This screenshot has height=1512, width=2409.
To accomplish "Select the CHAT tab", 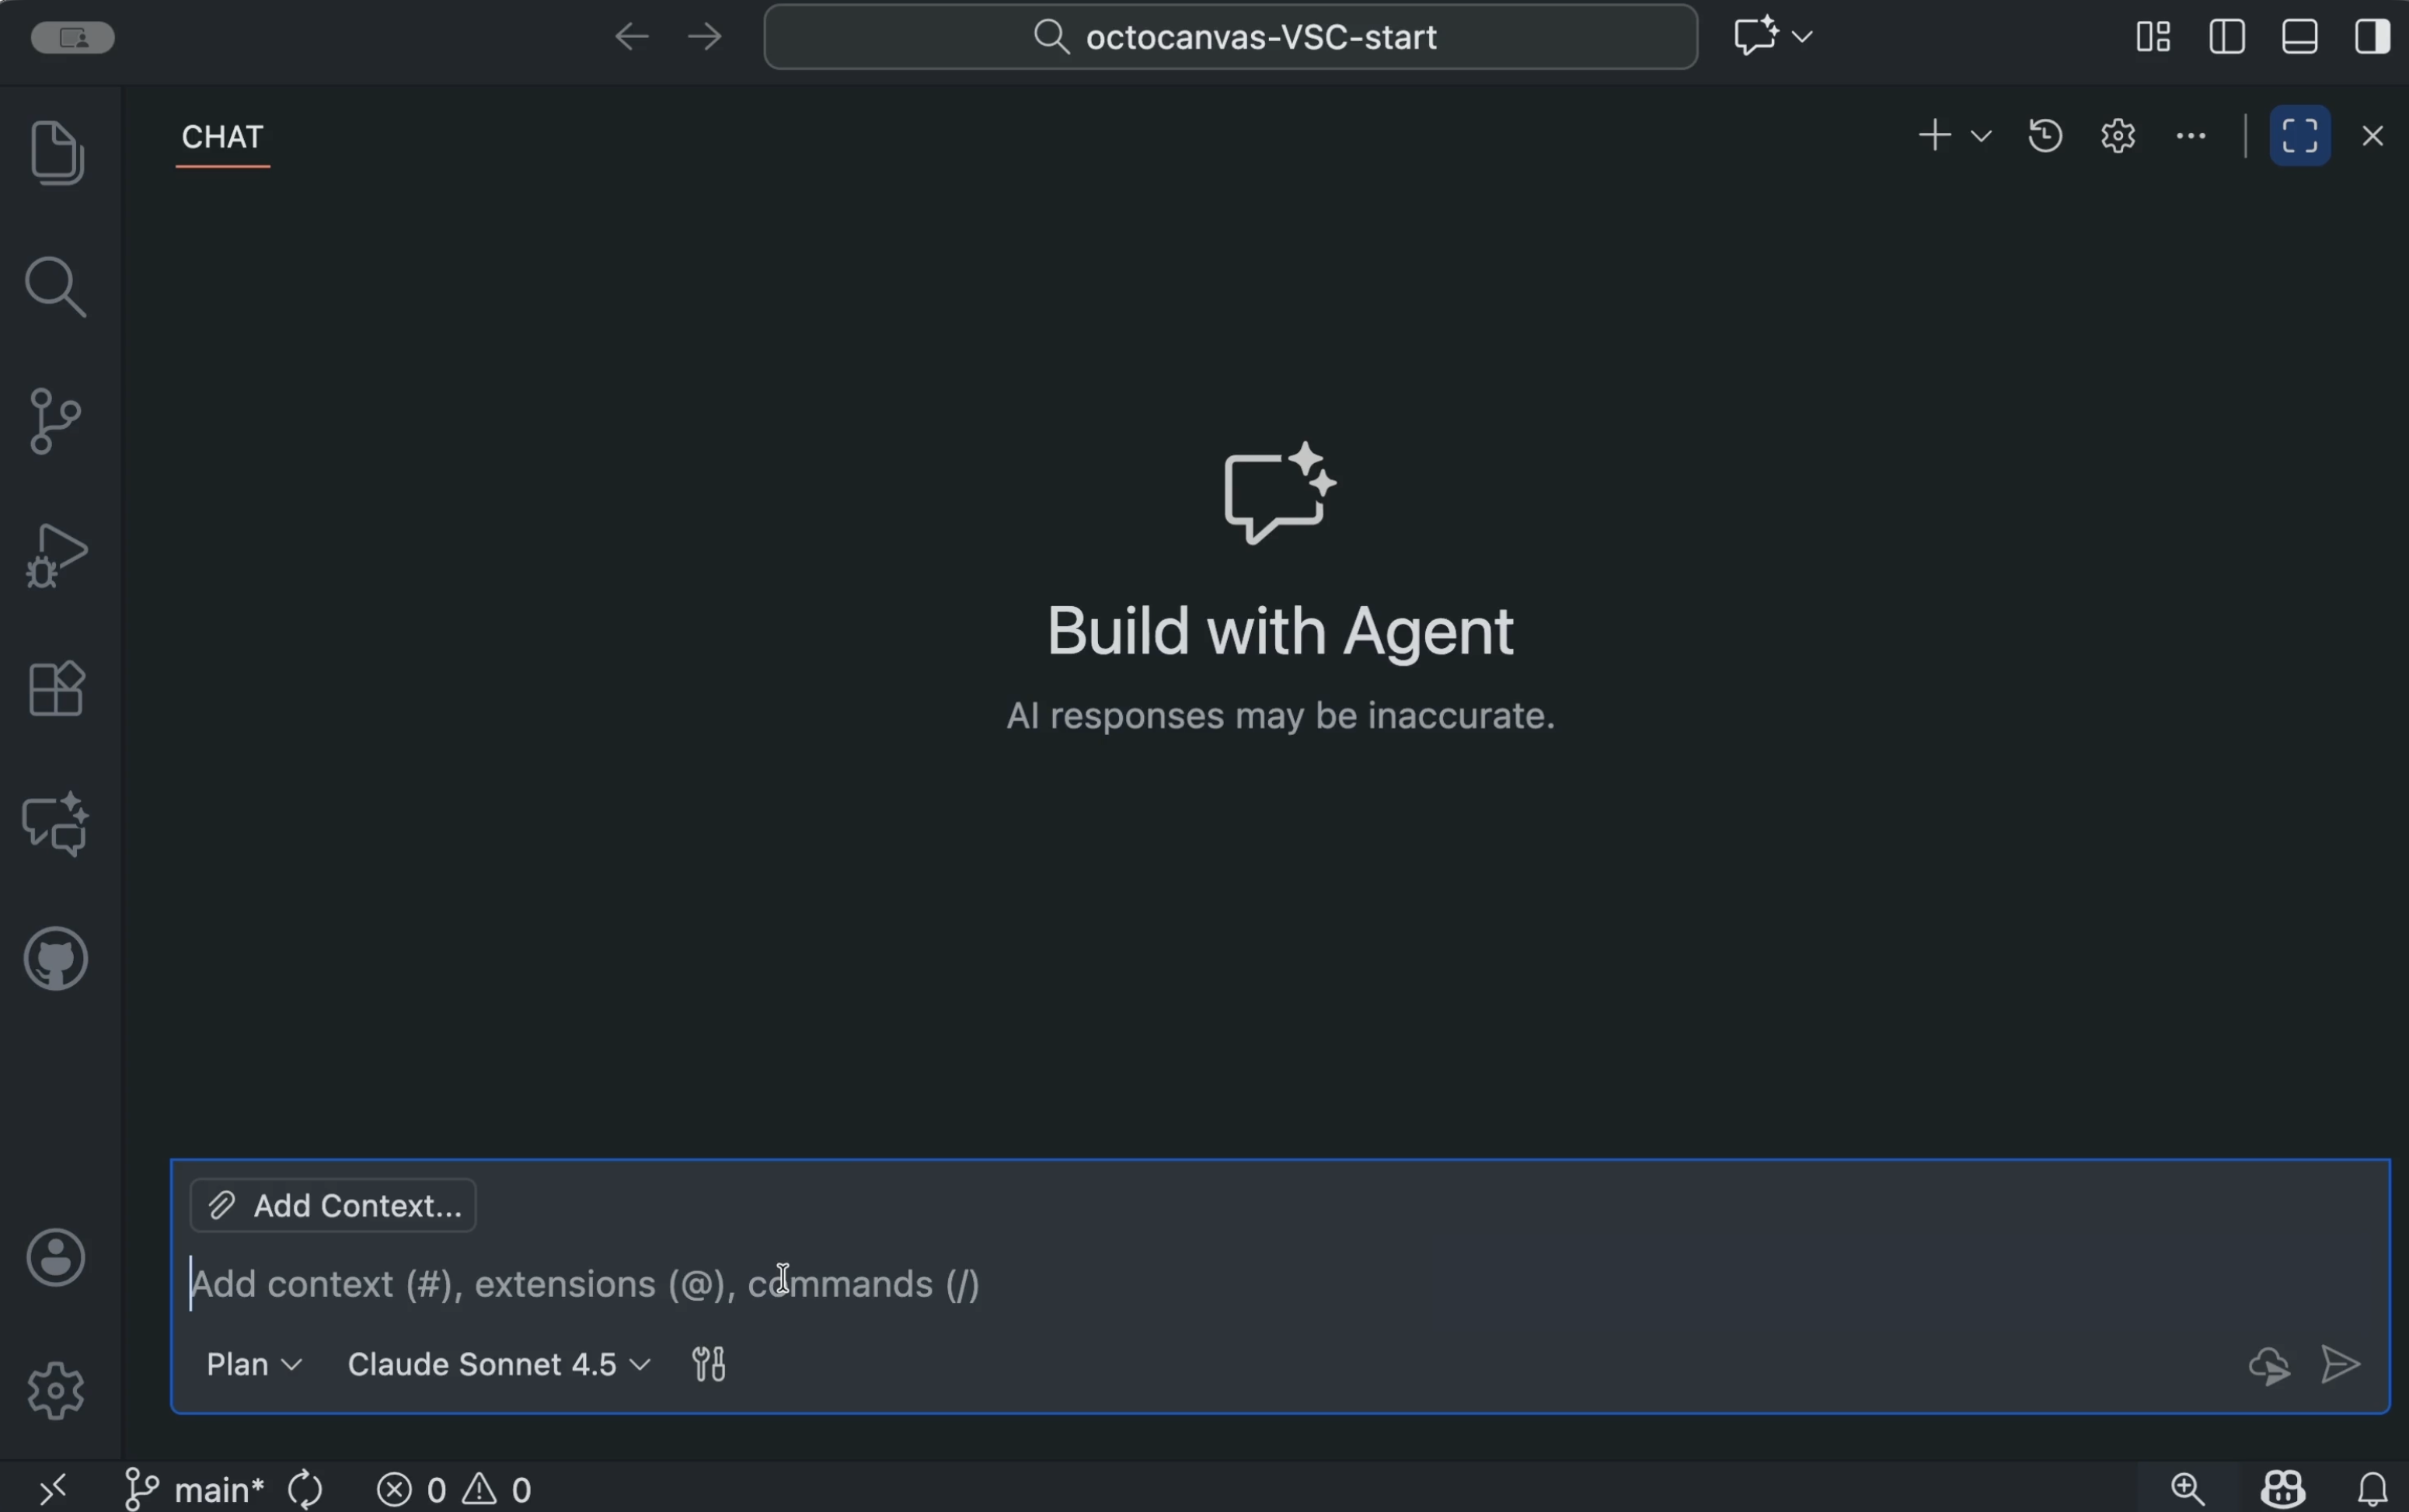I will coord(222,136).
